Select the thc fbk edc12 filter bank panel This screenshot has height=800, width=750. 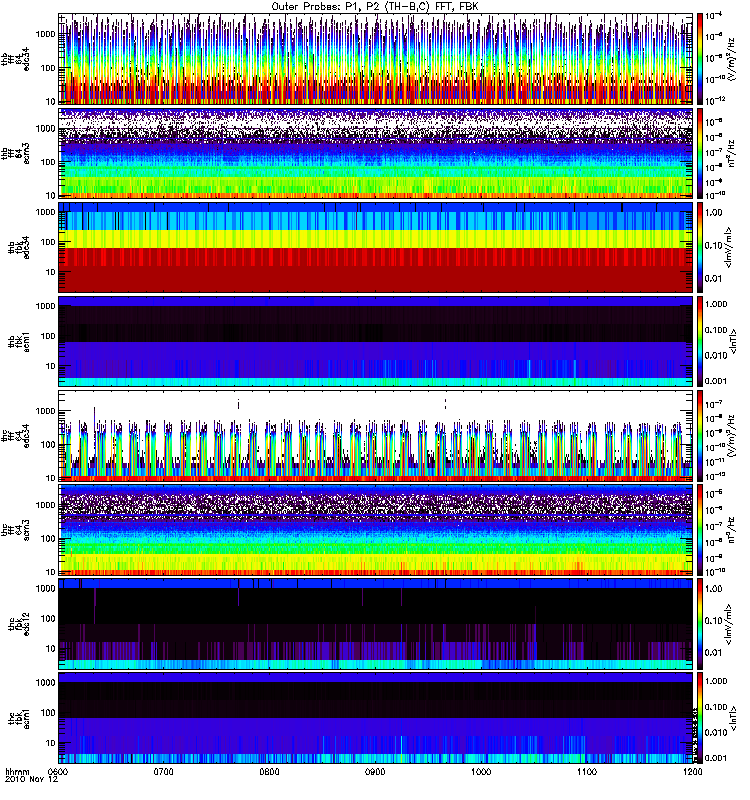376,624
